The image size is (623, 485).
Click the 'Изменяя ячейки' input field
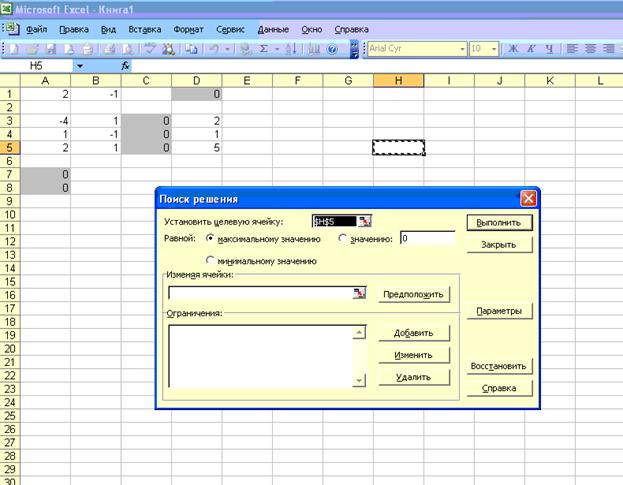[x=259, y=293]
